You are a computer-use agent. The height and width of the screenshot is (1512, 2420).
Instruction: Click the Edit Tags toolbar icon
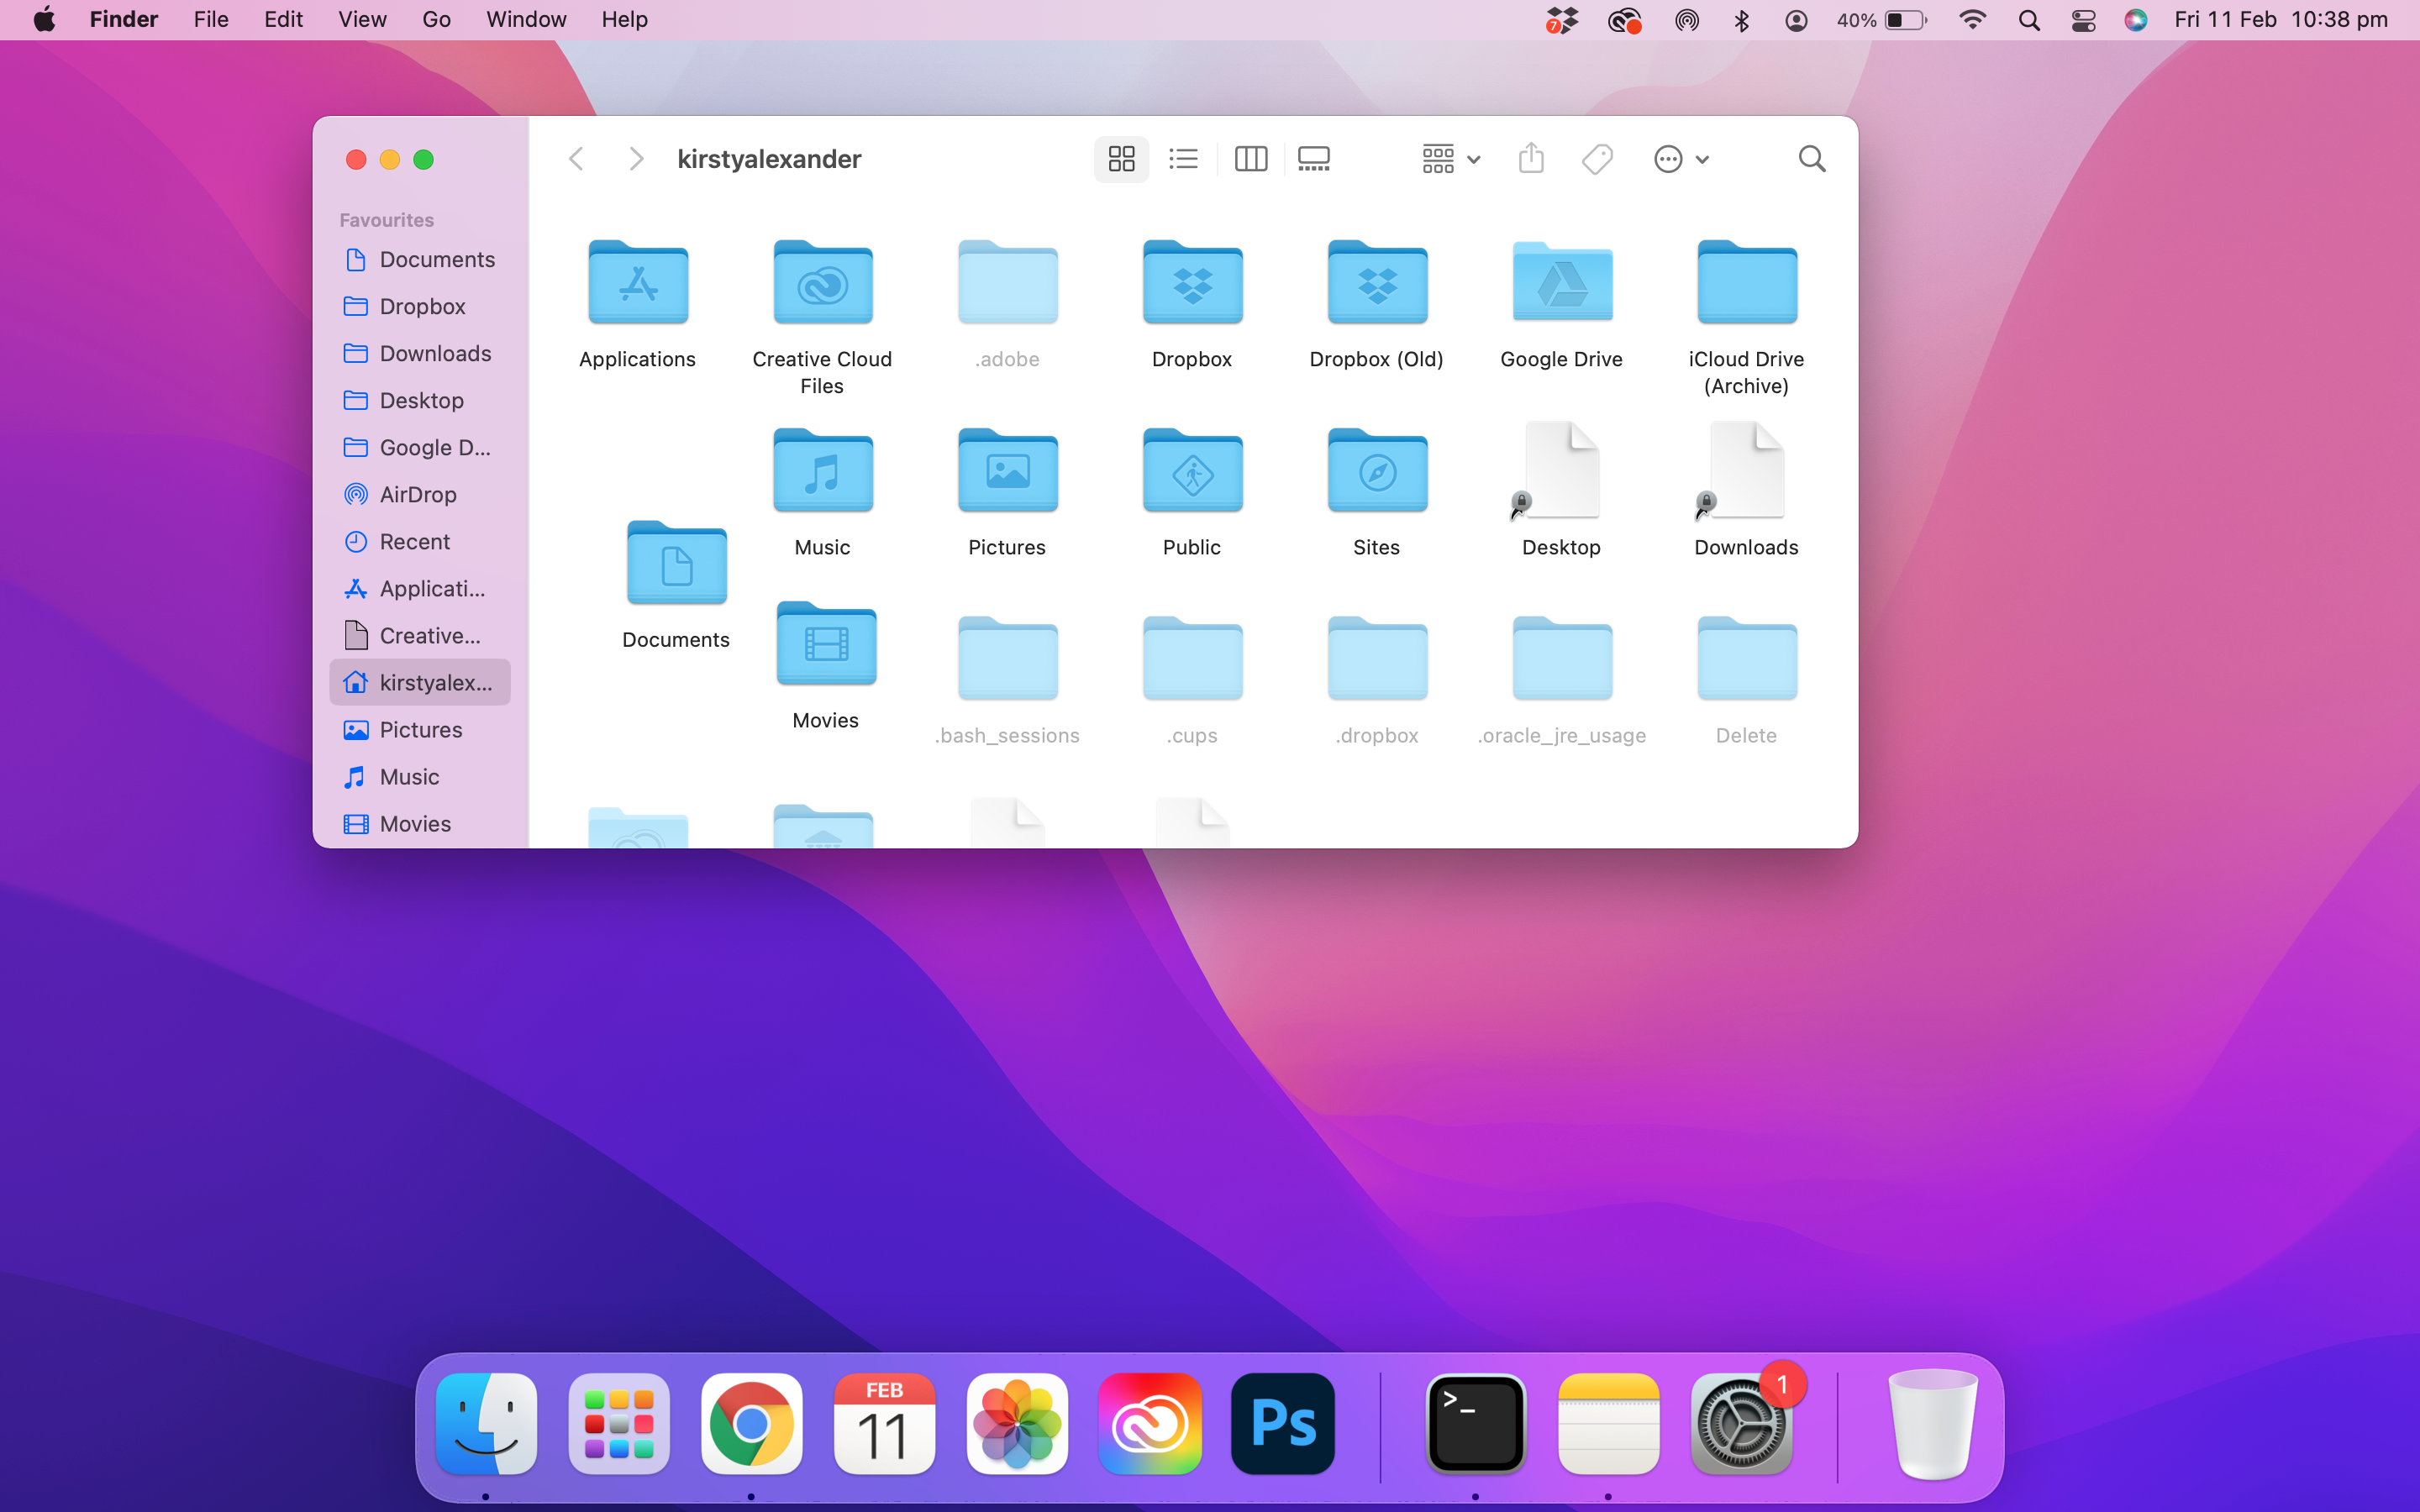[1597, 159]
